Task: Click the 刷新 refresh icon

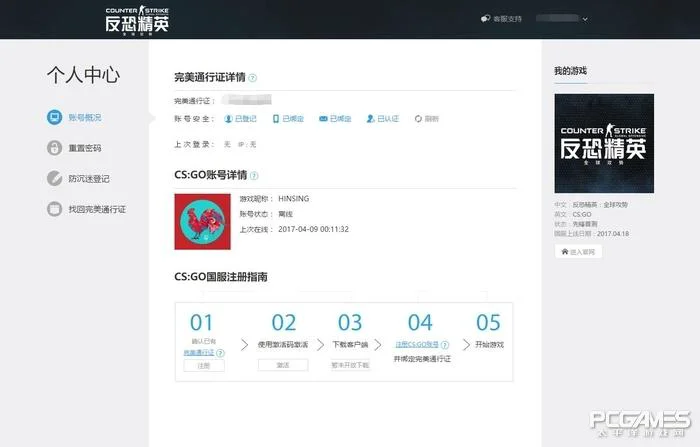Action: pos(418,119)
